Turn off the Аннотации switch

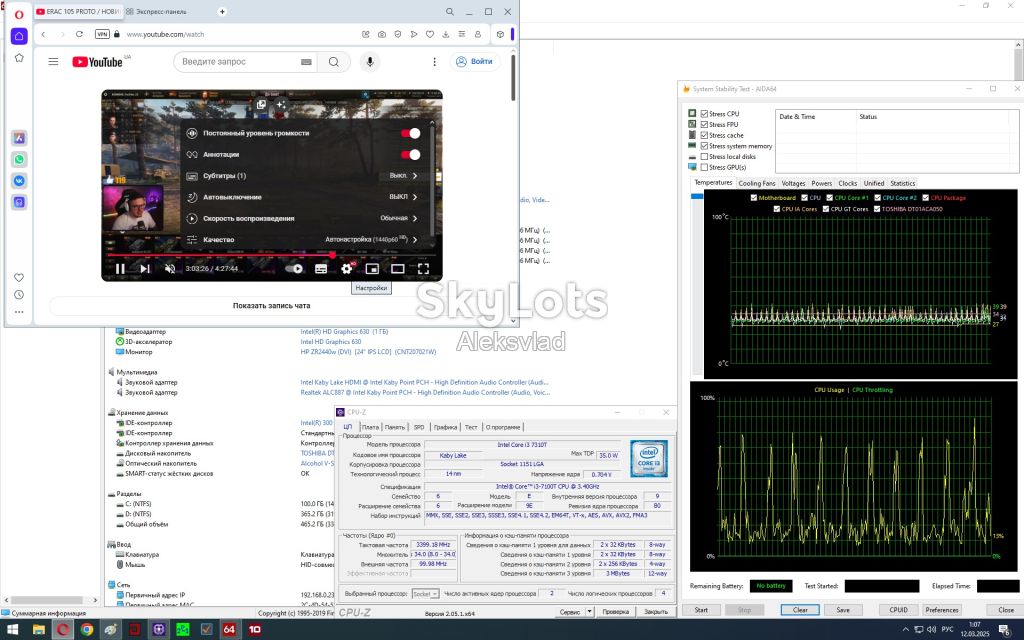pos(411,155)
